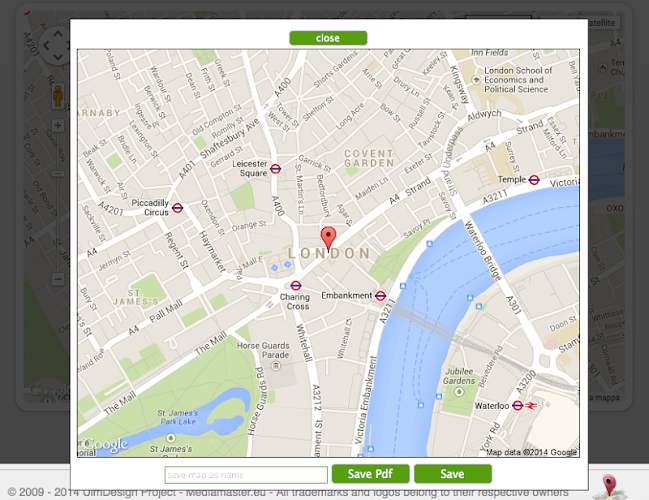The image size is (649, 500).
Task: Zoom in with plus button on background map
Action: [58, 125]
